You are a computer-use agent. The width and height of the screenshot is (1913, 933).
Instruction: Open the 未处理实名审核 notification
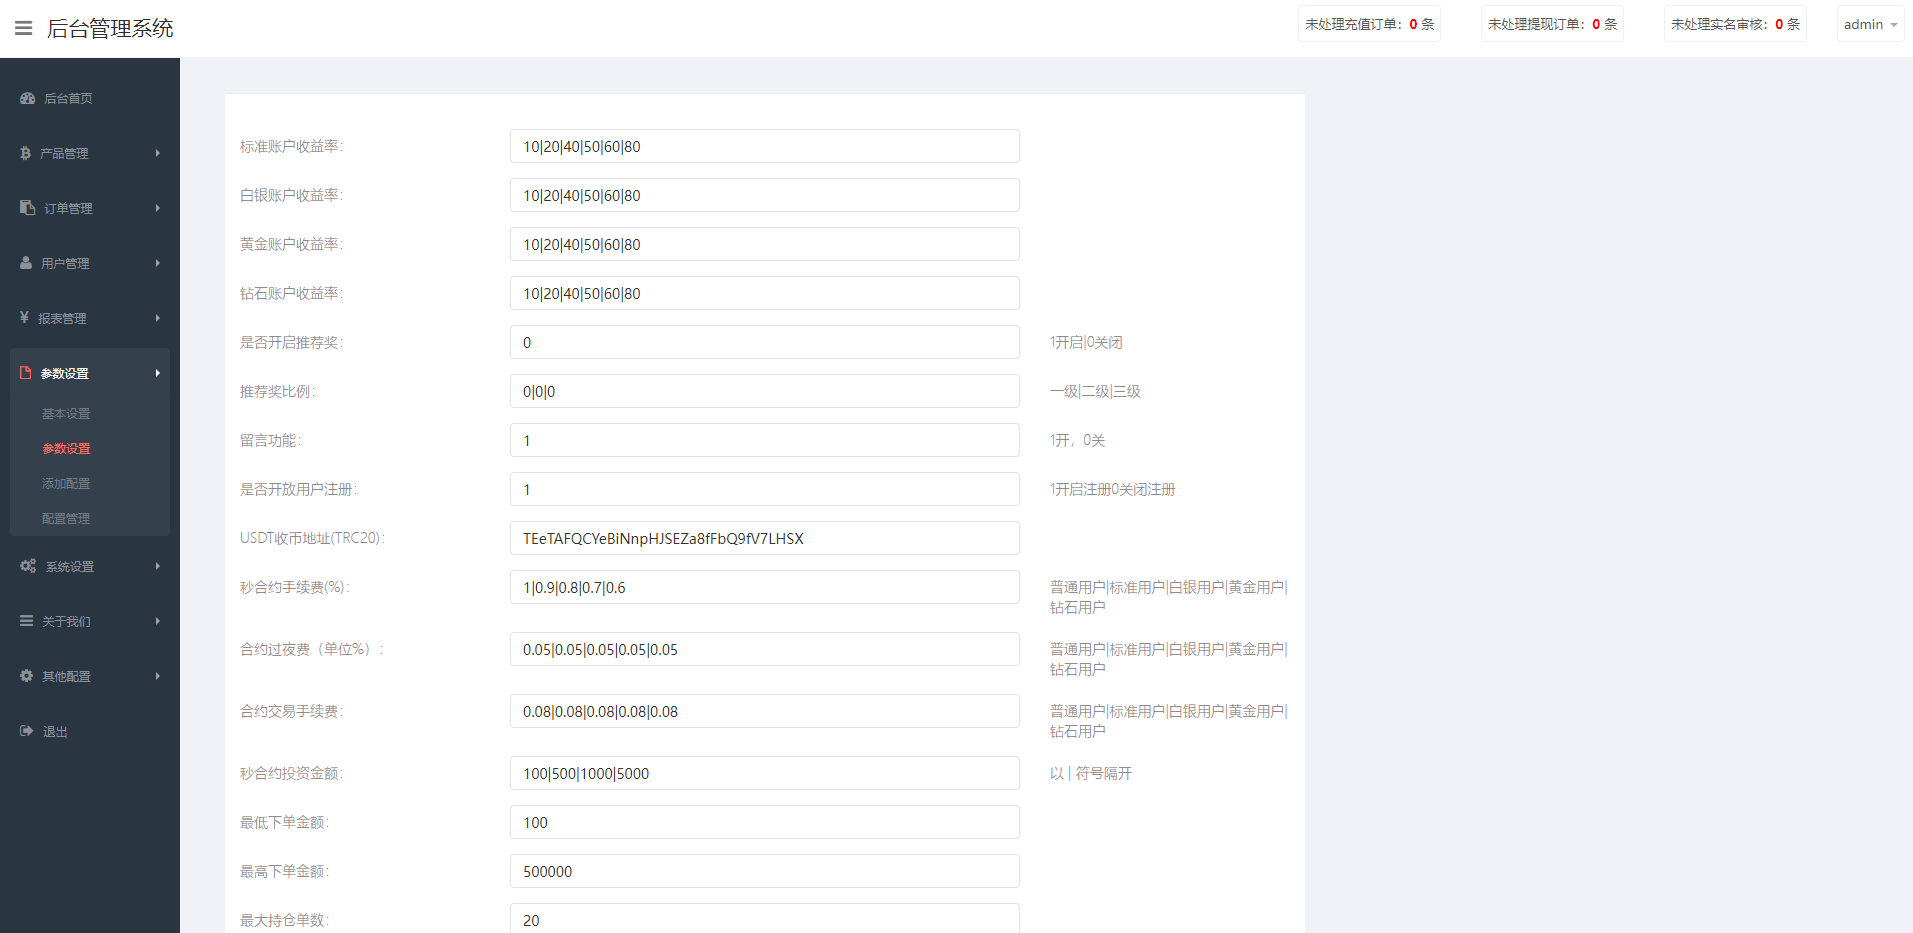point(1734,23)
